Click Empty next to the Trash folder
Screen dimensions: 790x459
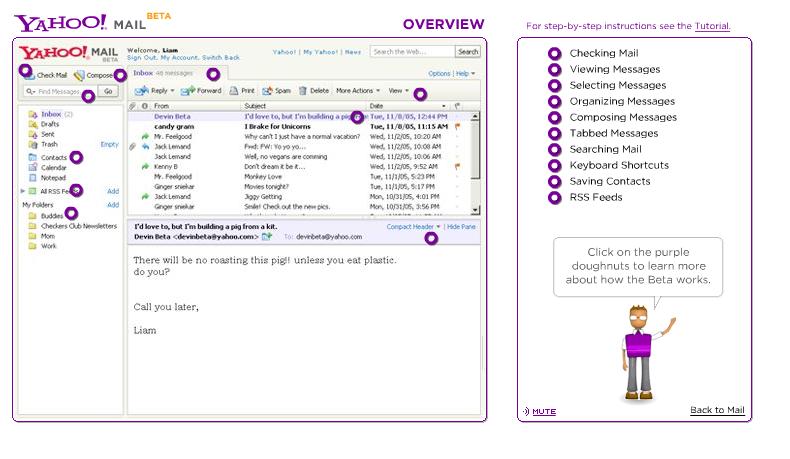pos(109,145)
